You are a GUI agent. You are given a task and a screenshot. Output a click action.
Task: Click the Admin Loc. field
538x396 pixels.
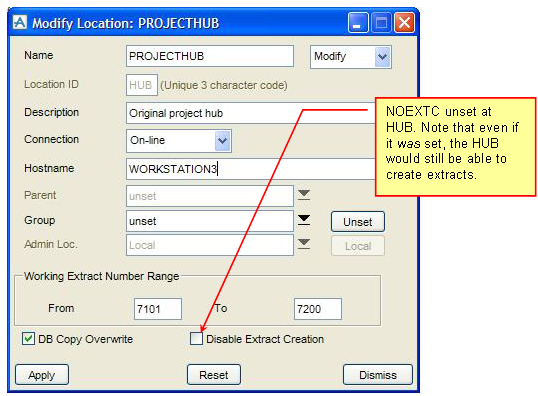[210, 245]
